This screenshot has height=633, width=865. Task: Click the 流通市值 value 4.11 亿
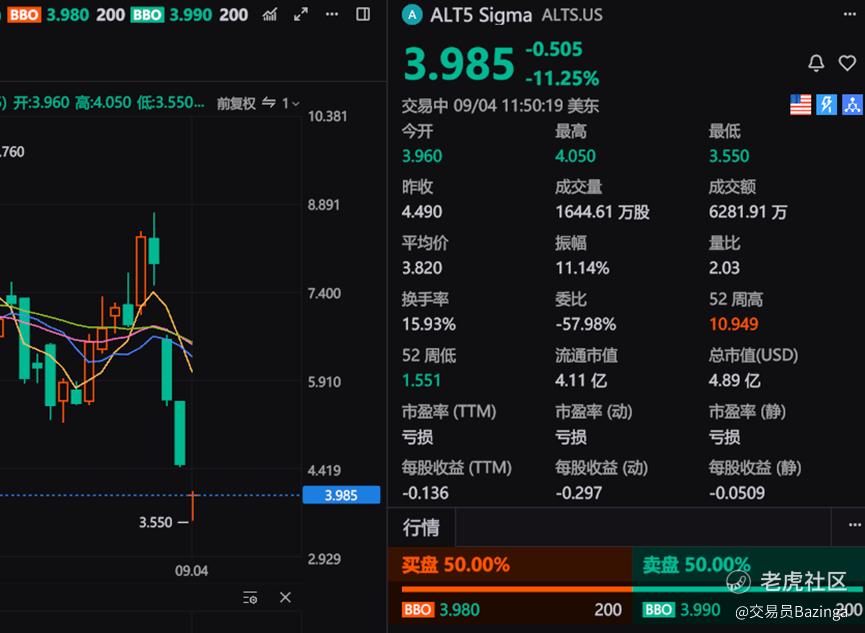[x=581, y=381]
